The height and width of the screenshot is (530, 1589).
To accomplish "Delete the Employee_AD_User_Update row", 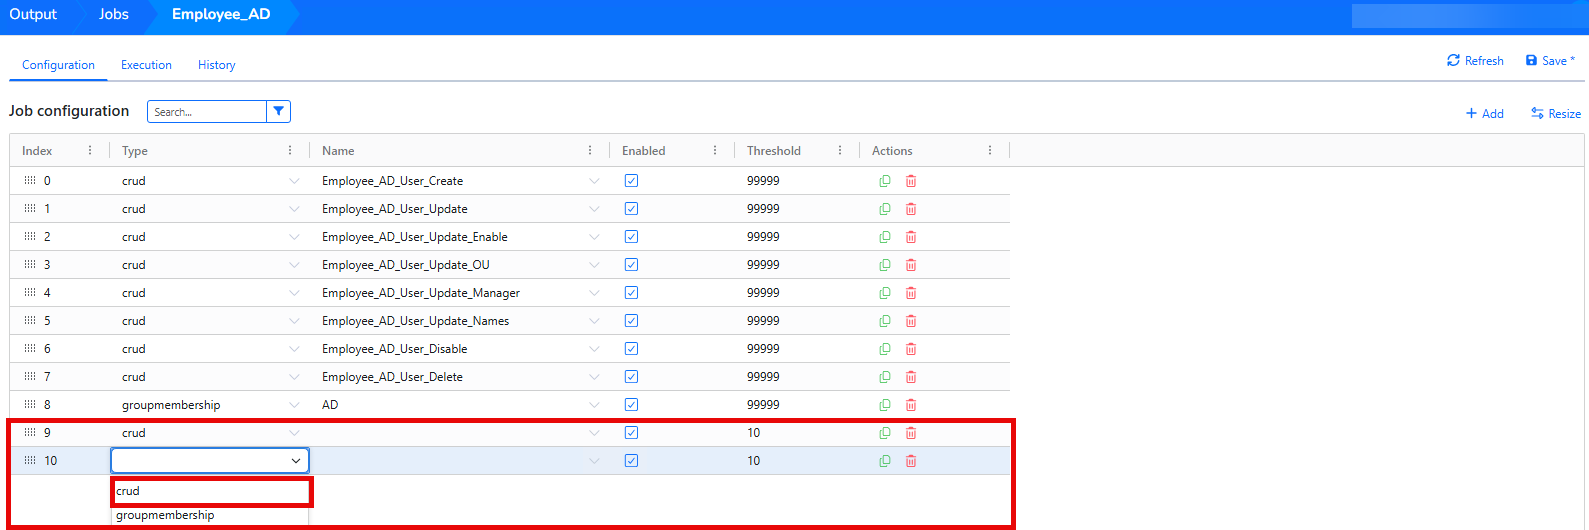I will pos(911,209).
